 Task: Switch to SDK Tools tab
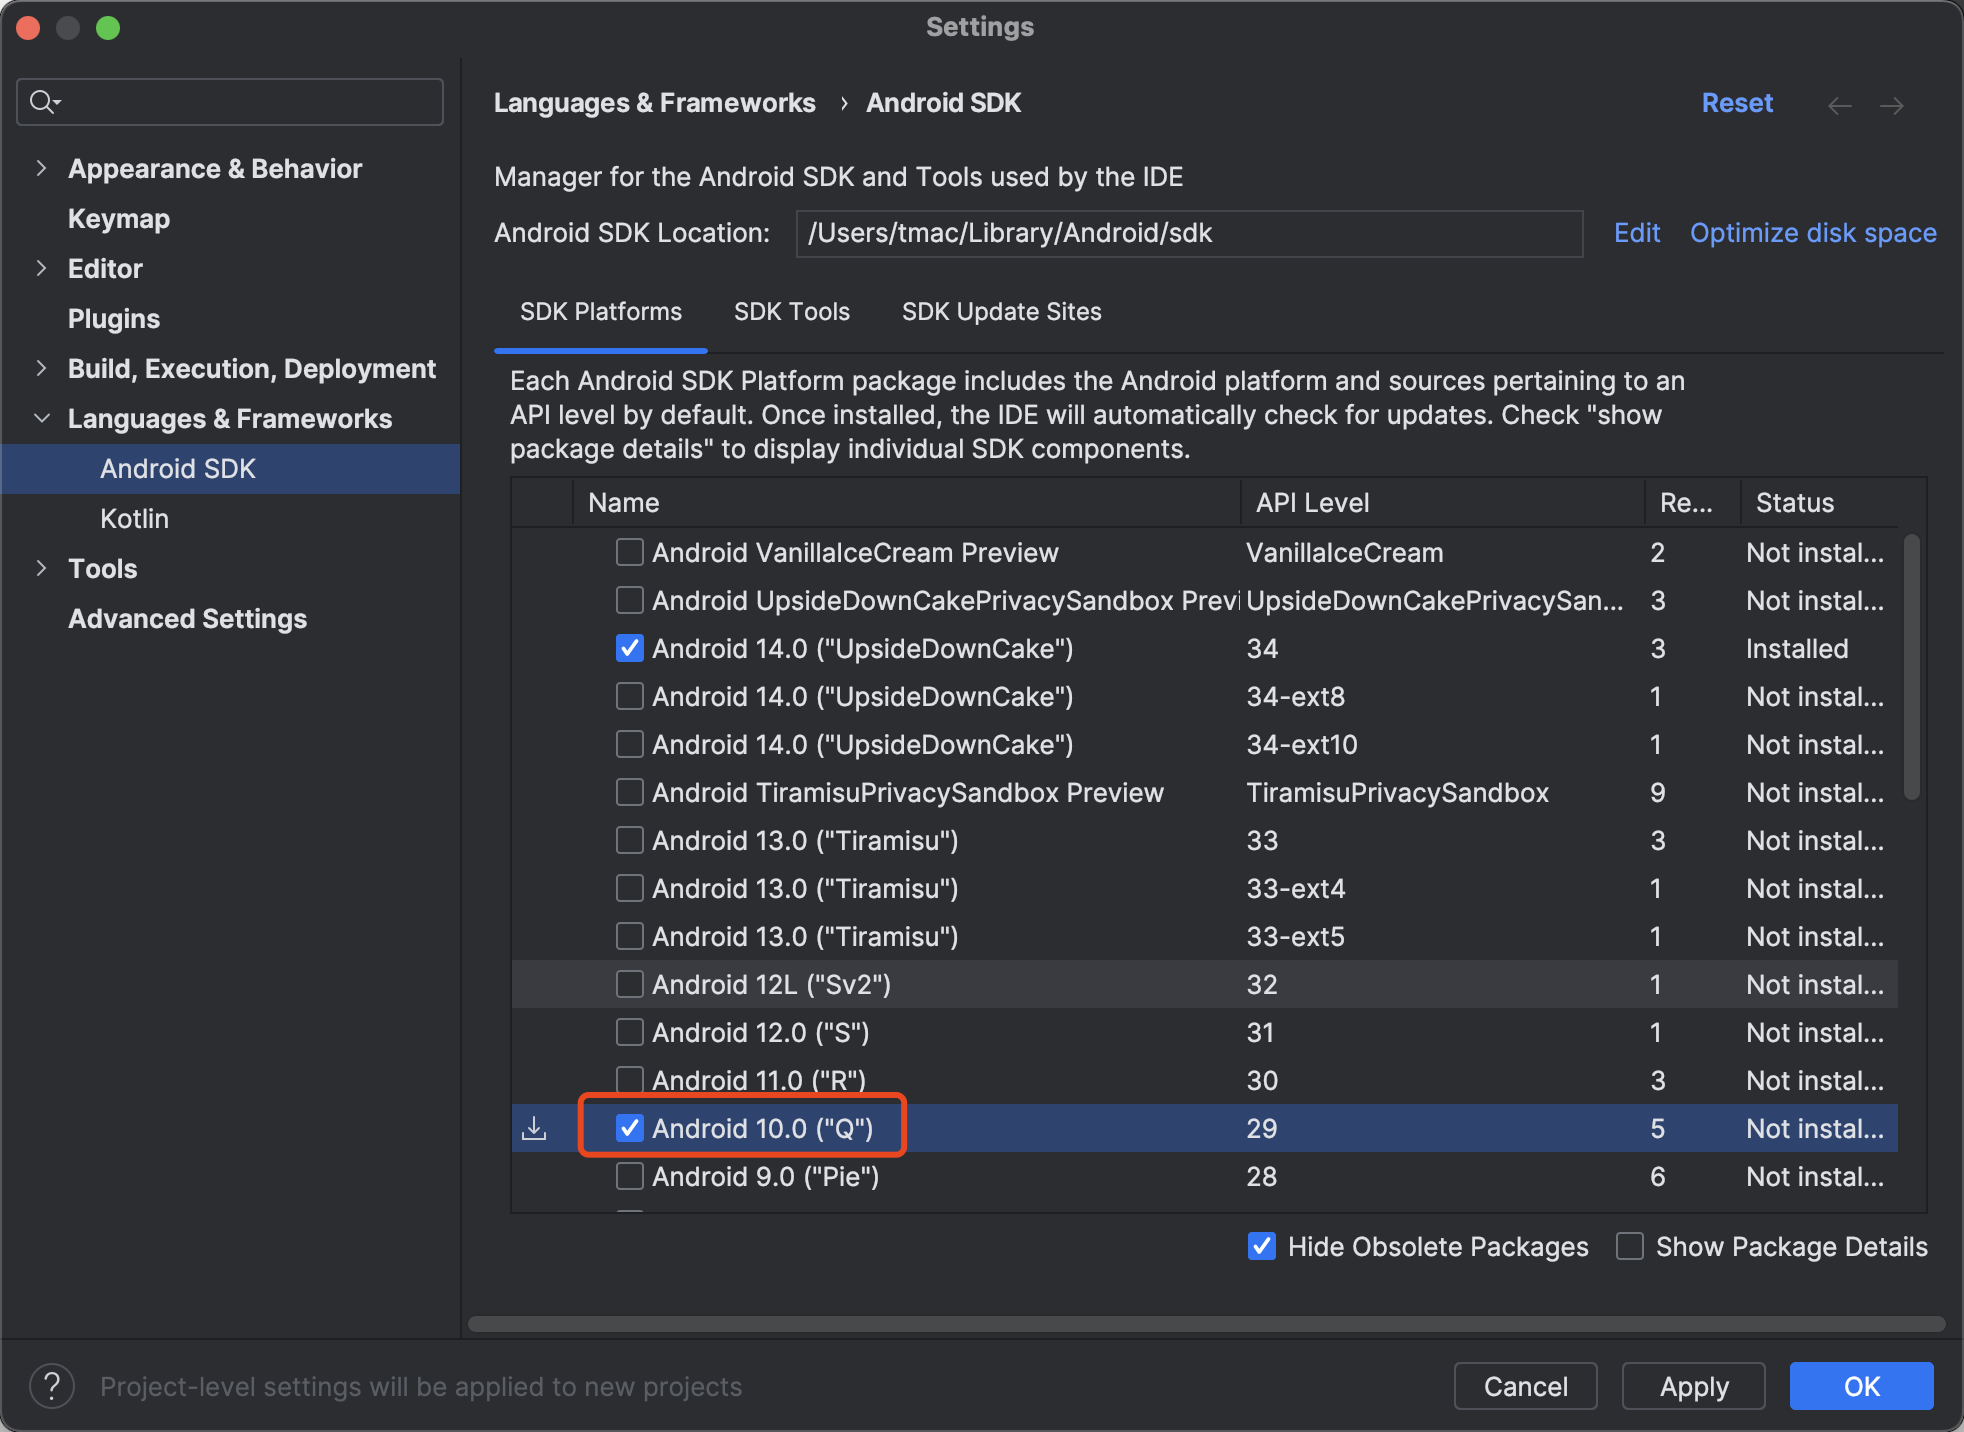792,311
